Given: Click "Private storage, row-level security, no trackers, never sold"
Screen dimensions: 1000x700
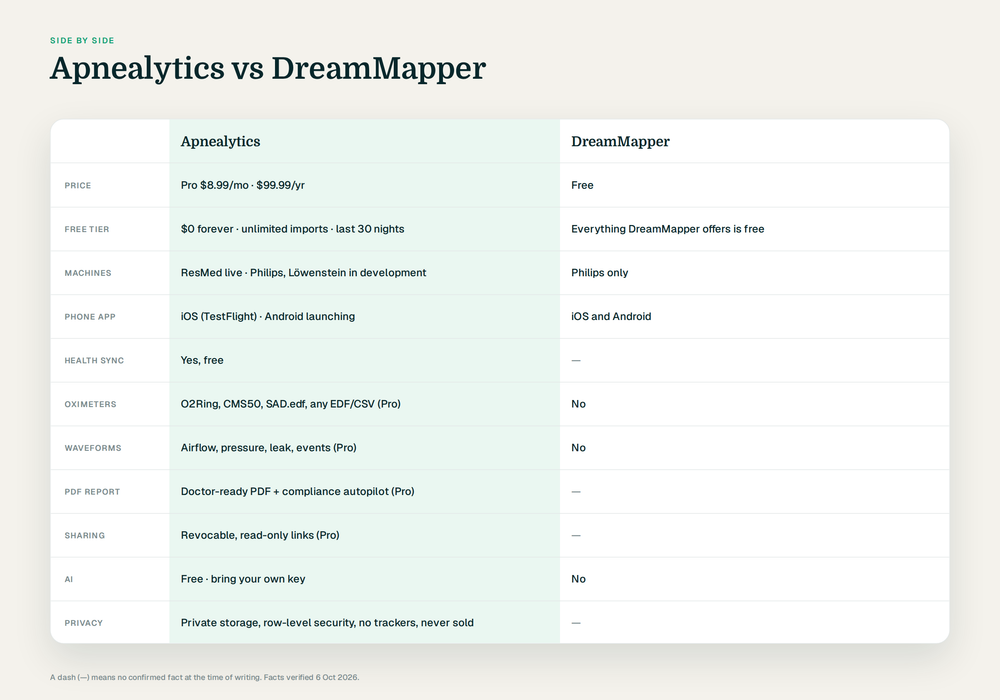Looking at the screenshot, I should coord(327,622).
